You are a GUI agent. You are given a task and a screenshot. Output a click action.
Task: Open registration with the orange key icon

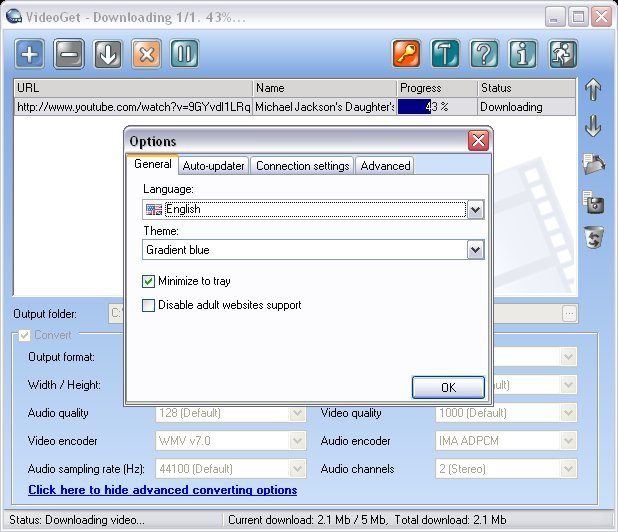406,54
